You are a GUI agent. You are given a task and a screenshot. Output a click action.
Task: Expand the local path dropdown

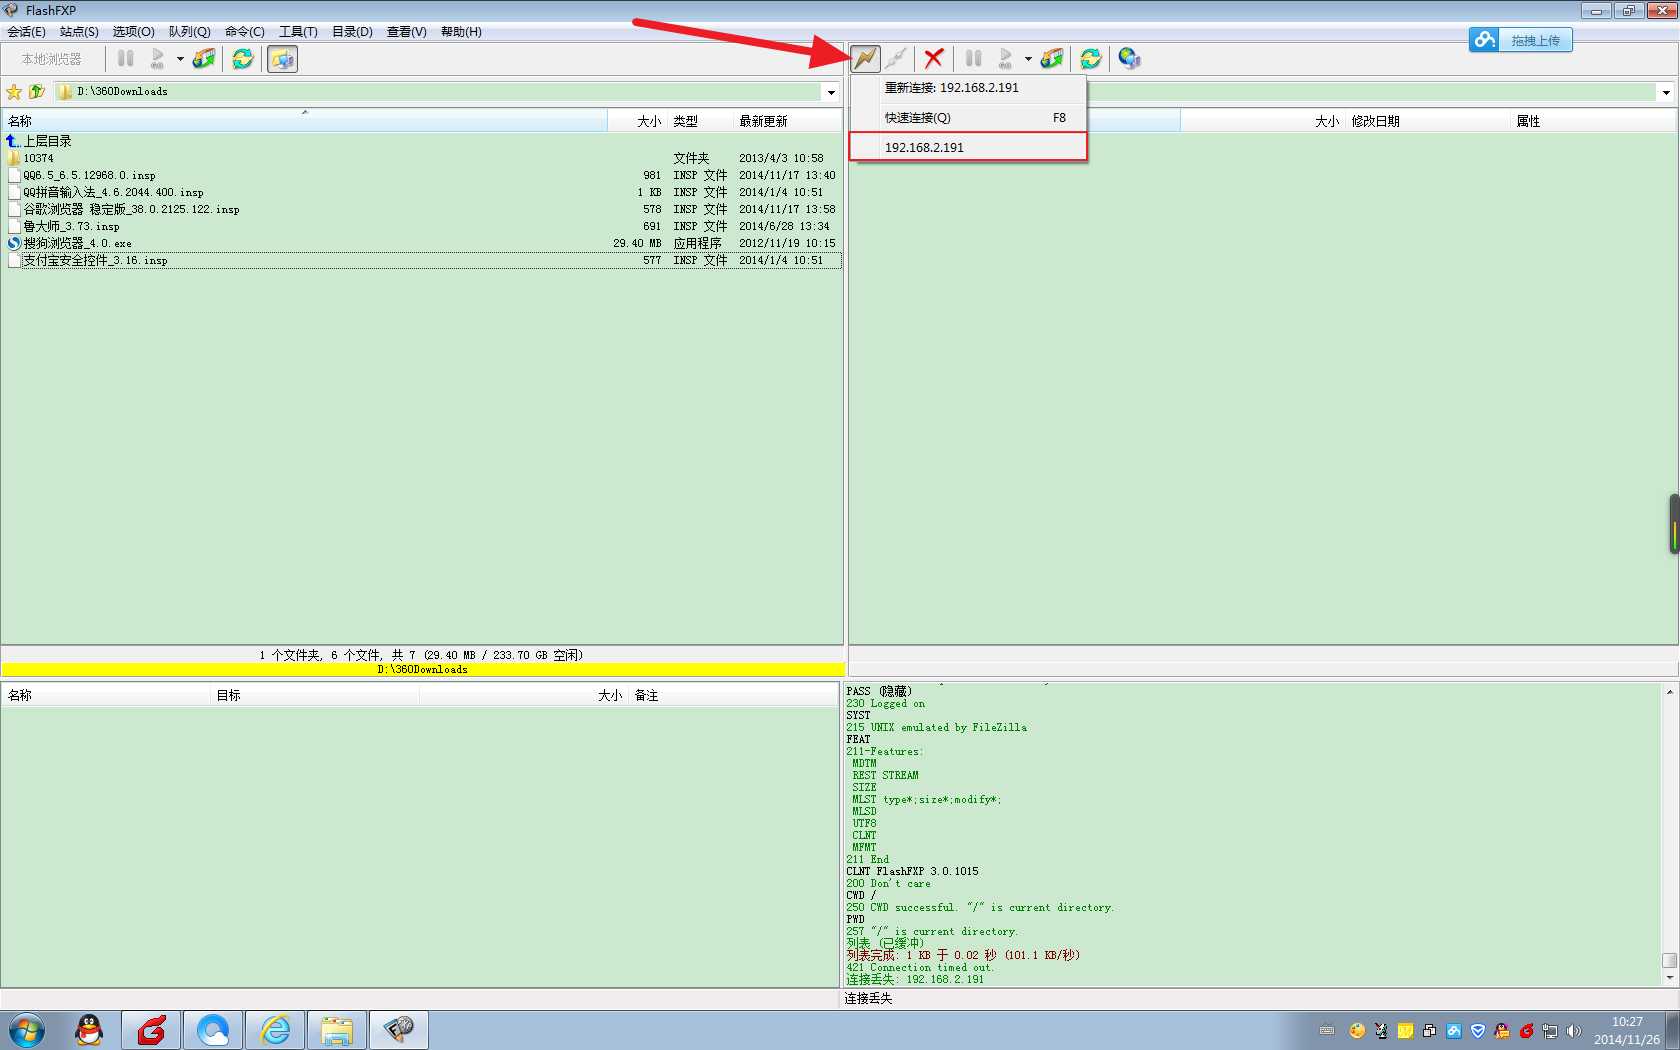(831, 93)
